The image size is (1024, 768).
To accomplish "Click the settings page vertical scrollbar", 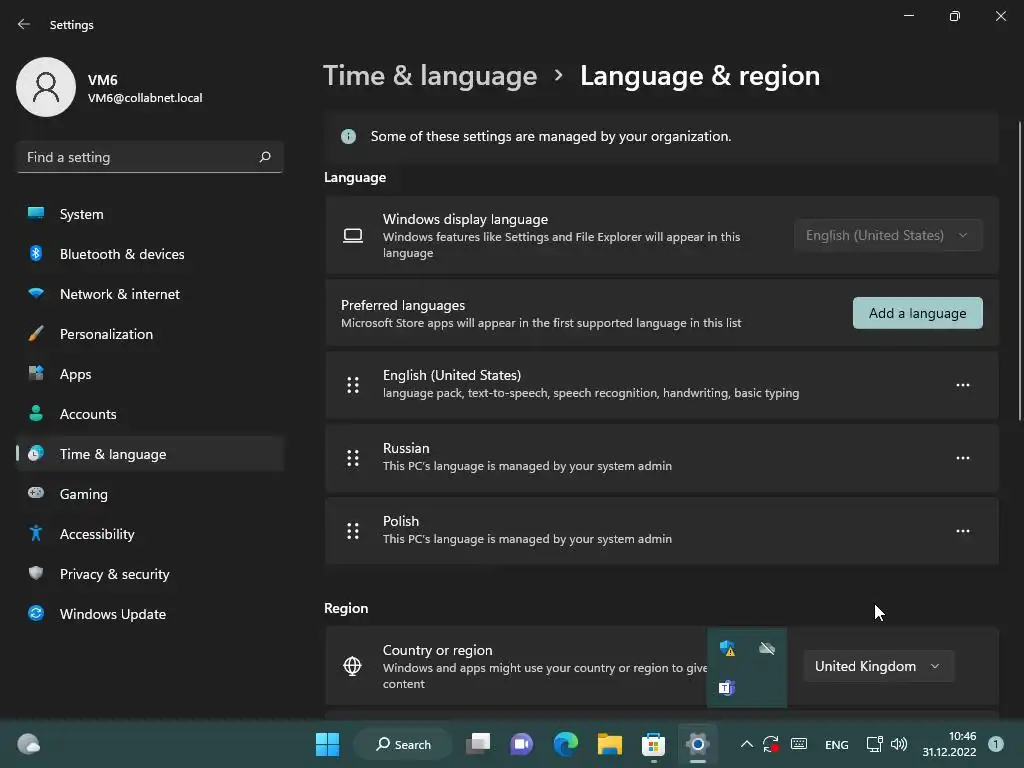I will point(1019,270).
